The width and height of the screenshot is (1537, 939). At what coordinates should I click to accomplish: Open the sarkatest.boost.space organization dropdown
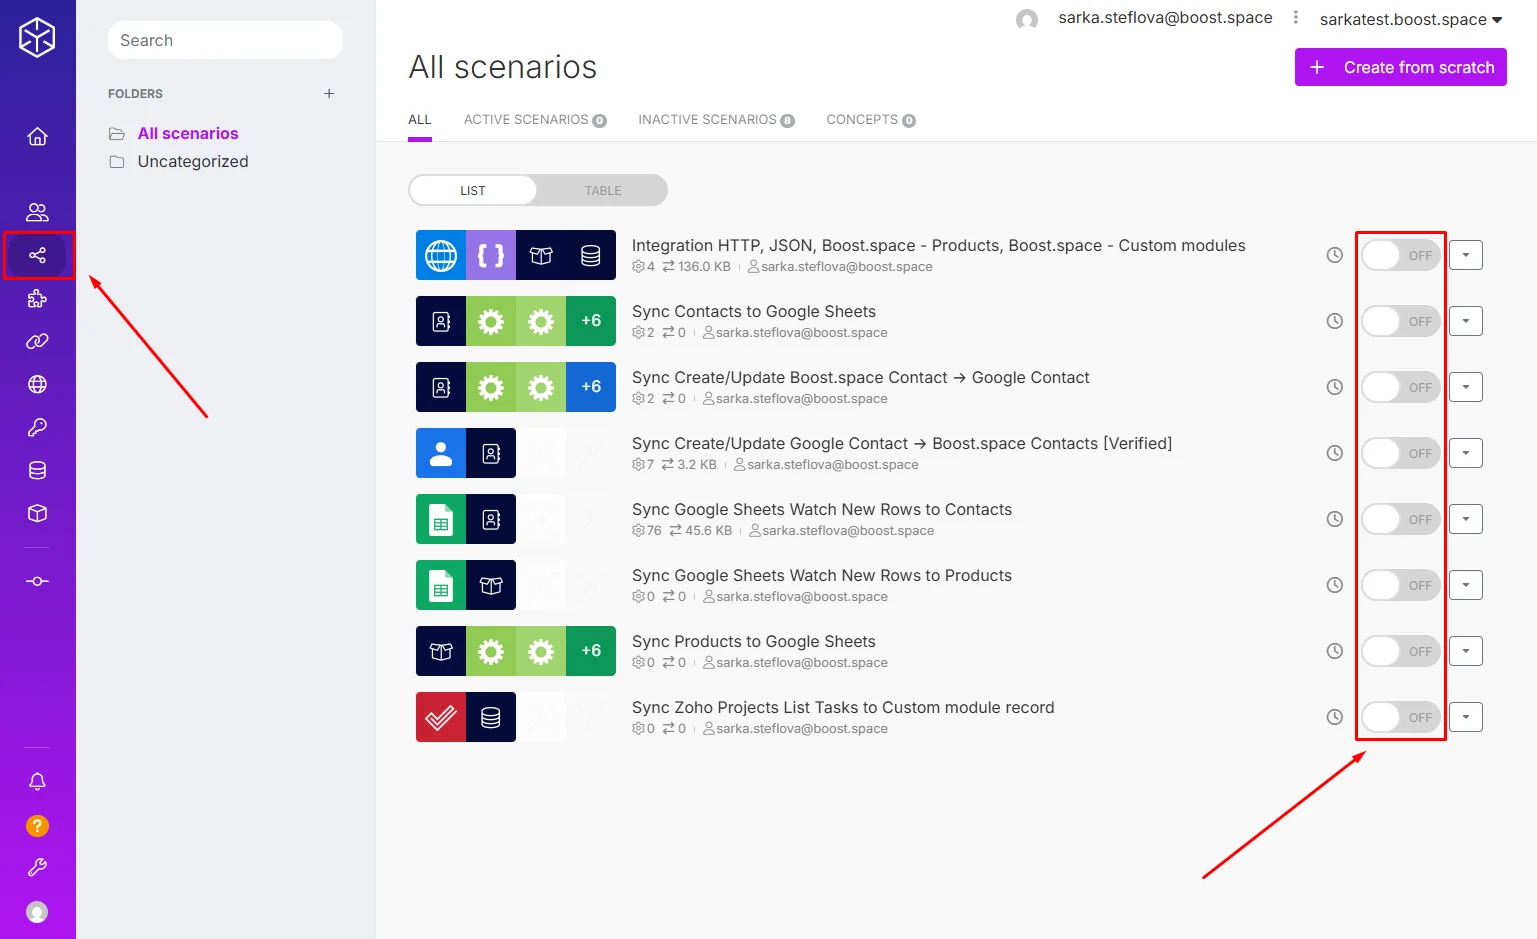(1410, 19)
